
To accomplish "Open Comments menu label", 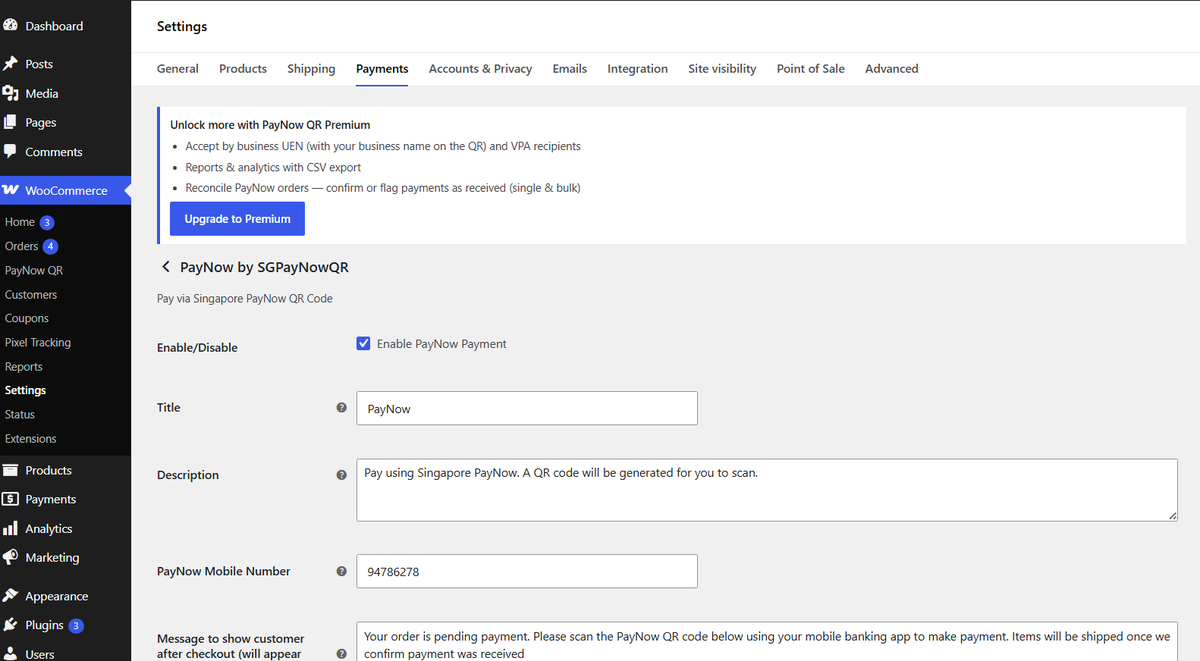I will point(54,152).
